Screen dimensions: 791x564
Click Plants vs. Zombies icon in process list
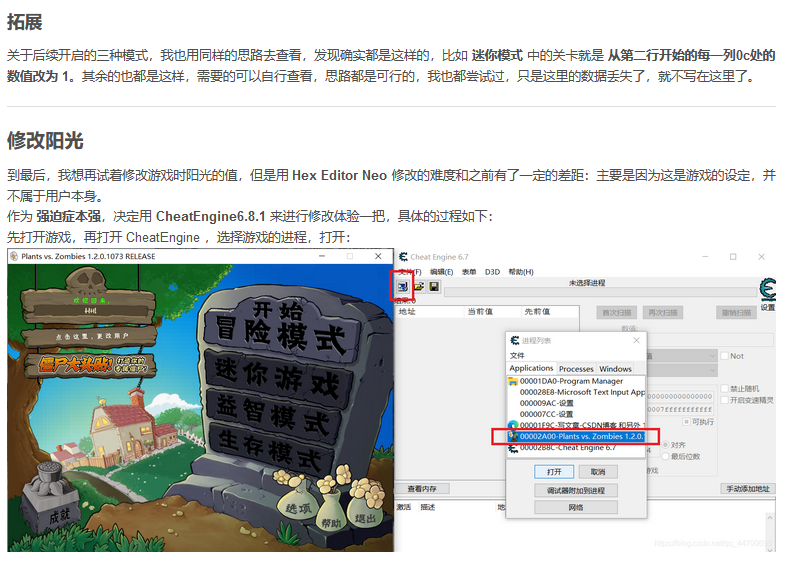tap(513, 436)
